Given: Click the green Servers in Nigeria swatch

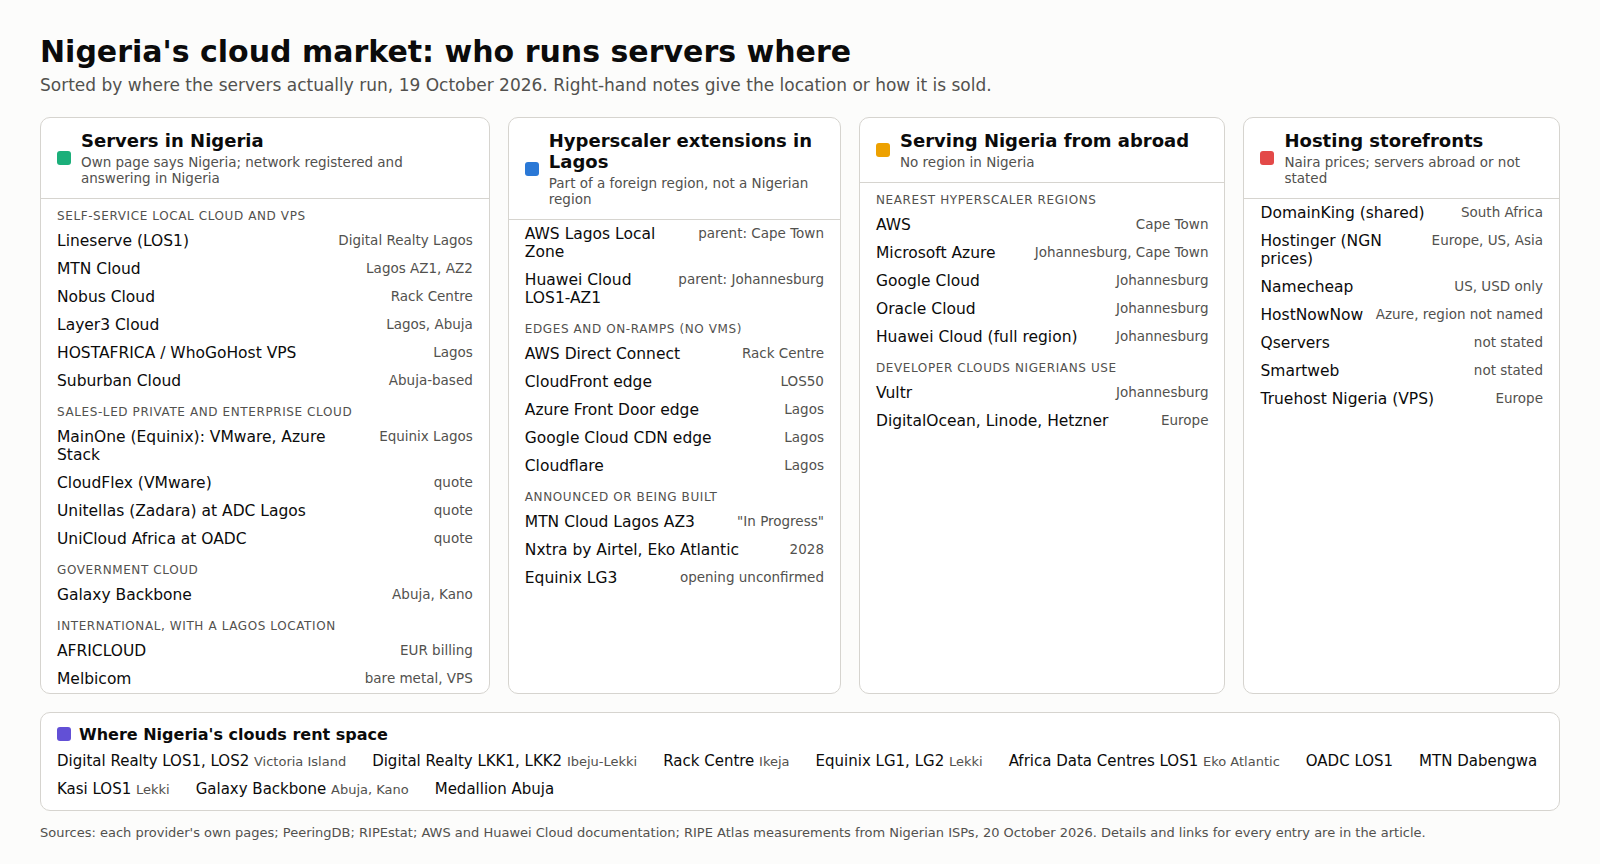Looking at the screenshot, I should click(64, 158).
